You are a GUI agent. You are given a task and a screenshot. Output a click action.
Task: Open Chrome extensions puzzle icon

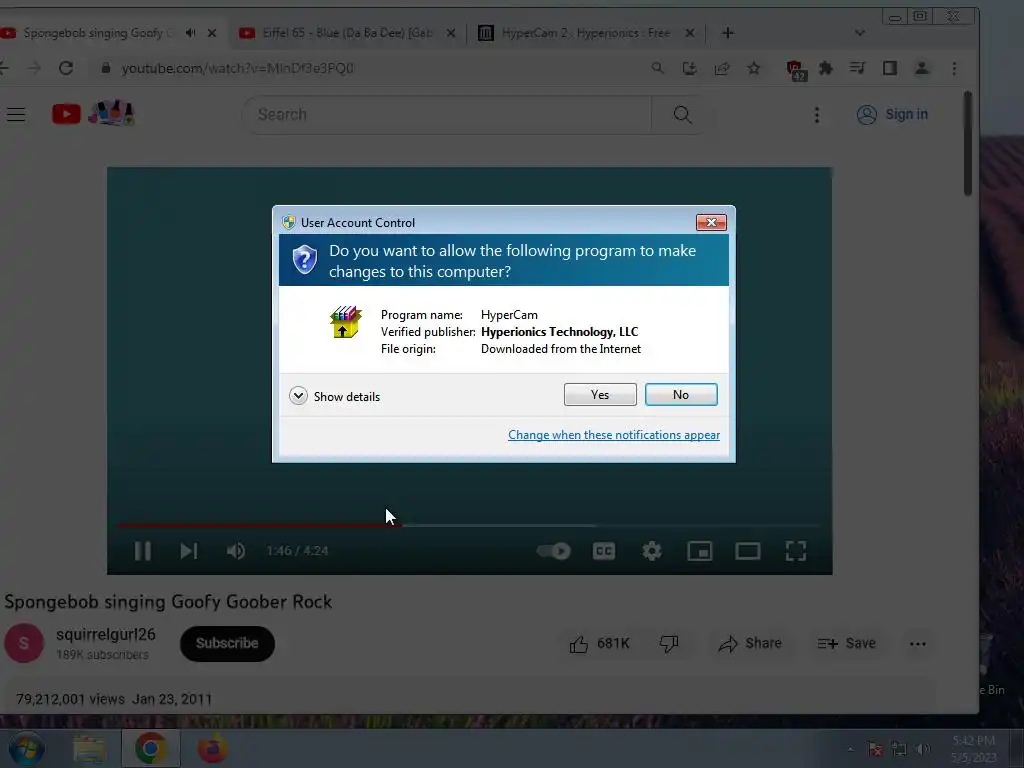point(825,68)
